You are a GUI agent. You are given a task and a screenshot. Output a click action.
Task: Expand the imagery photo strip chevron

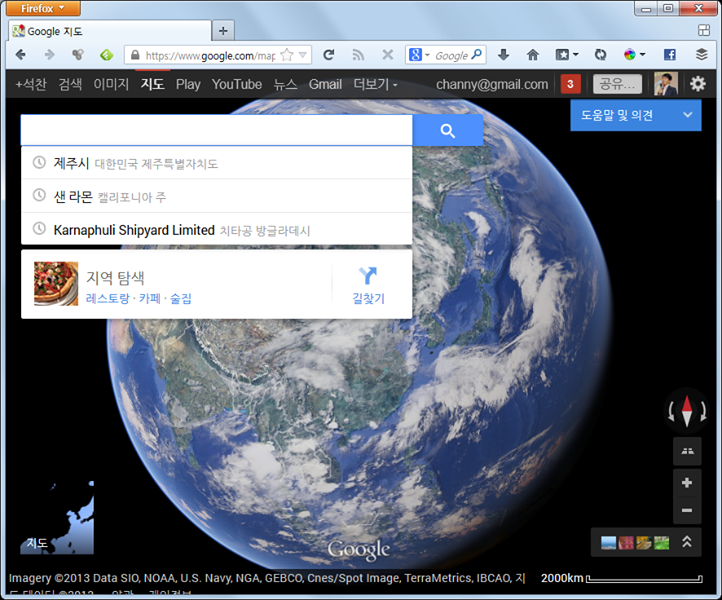click(x=687, y=542)
